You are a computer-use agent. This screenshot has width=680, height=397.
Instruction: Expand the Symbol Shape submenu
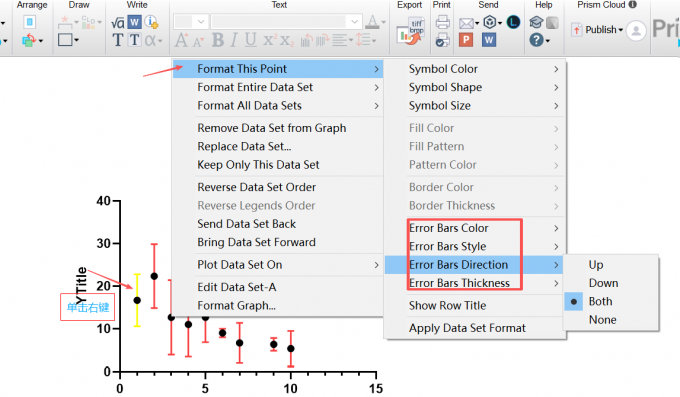556,87
